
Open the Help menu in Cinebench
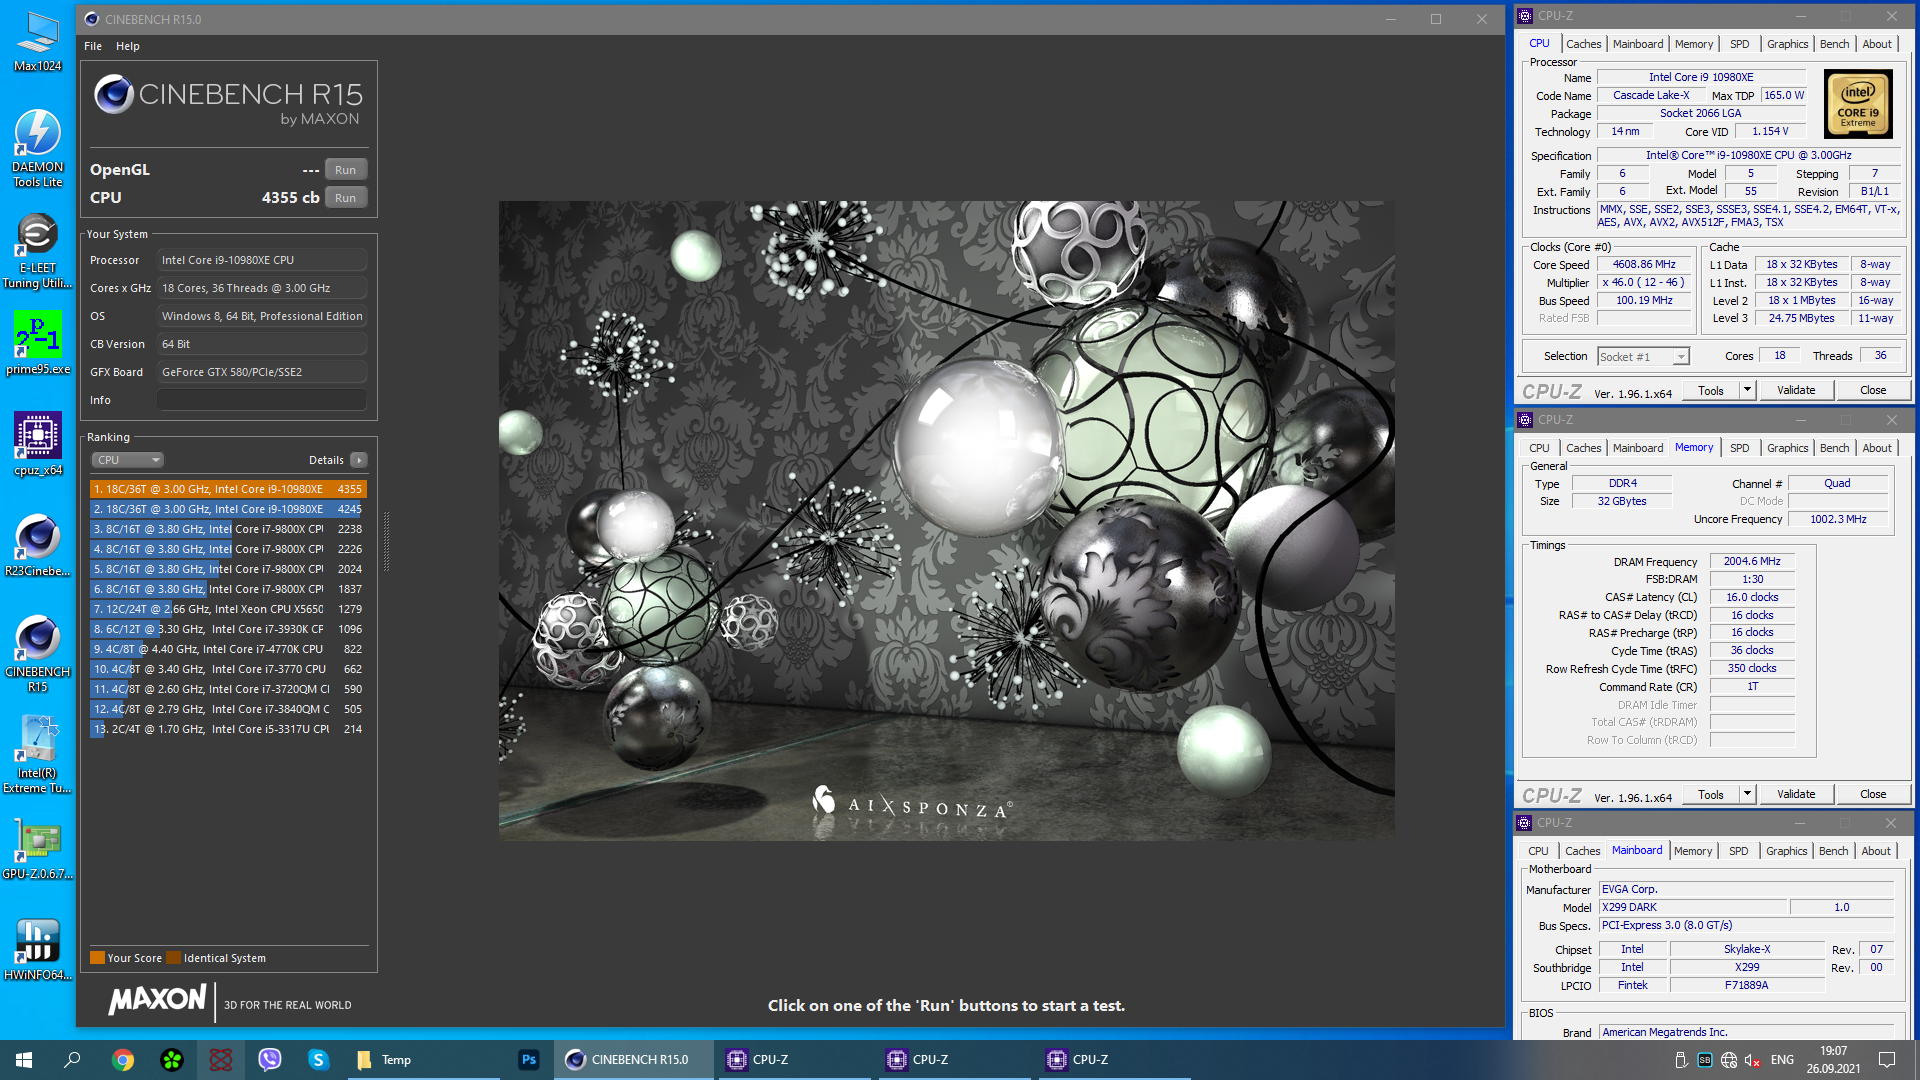point(128,46)
